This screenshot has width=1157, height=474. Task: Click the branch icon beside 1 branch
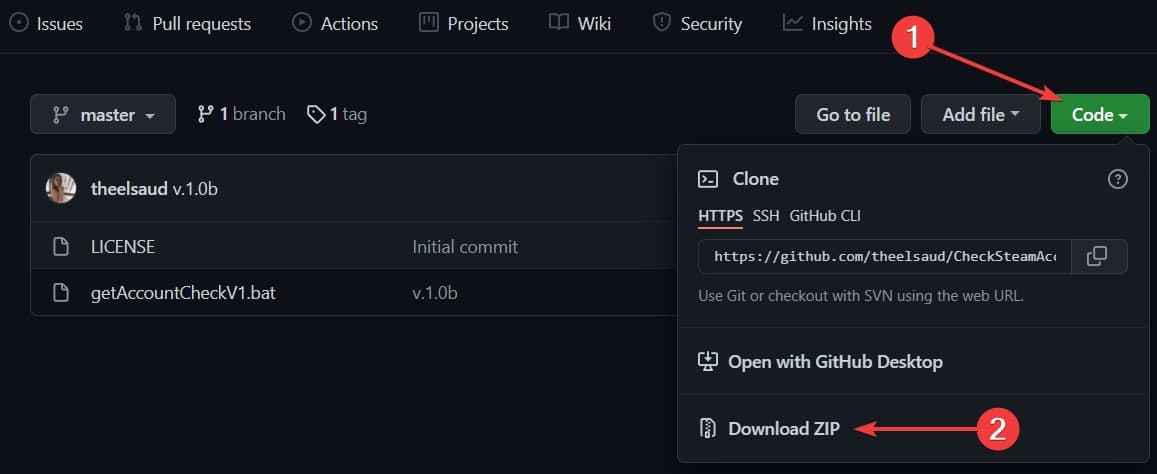click(x=206, y=114)
